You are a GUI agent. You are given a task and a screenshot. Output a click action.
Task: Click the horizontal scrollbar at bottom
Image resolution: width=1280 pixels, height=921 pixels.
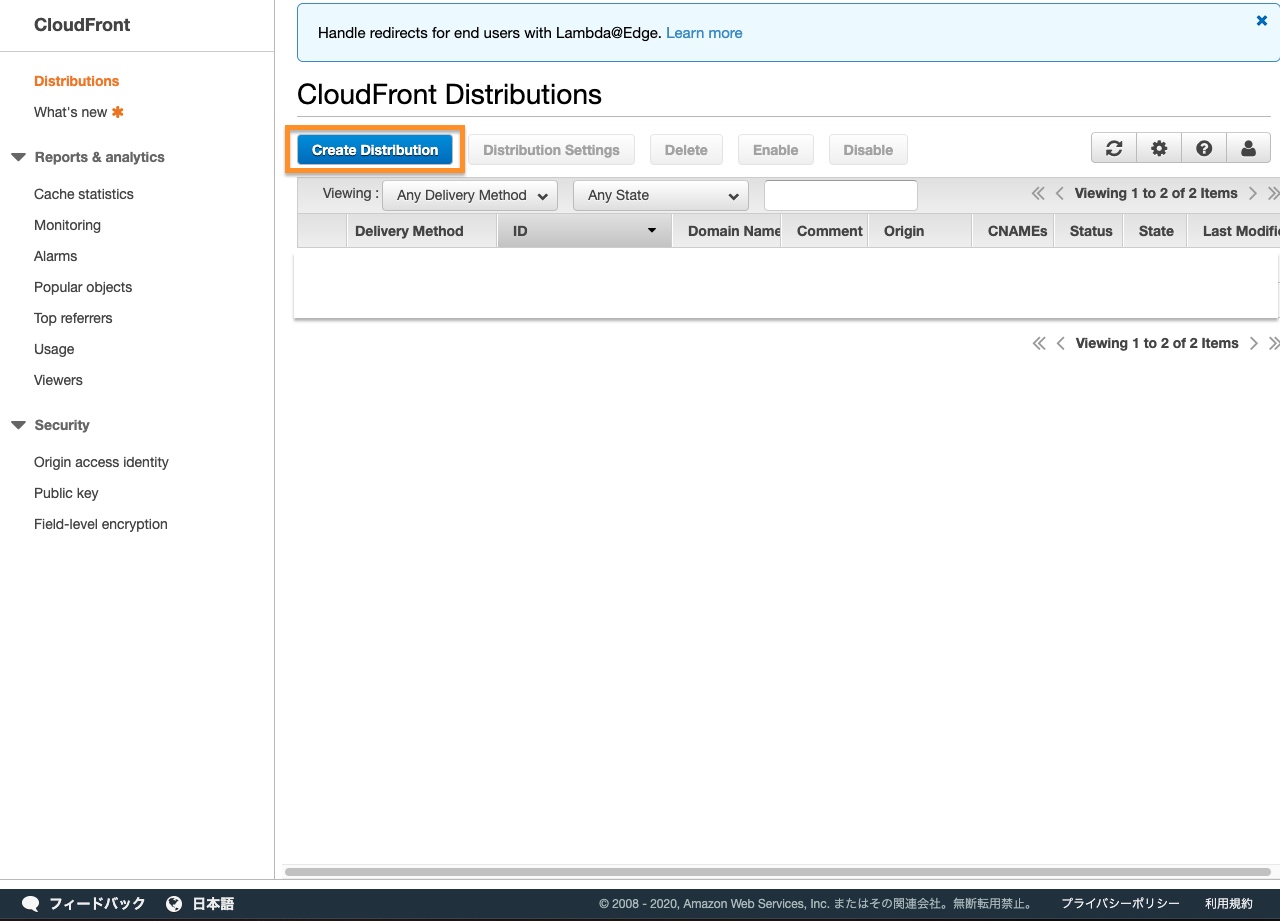[777, 872]
